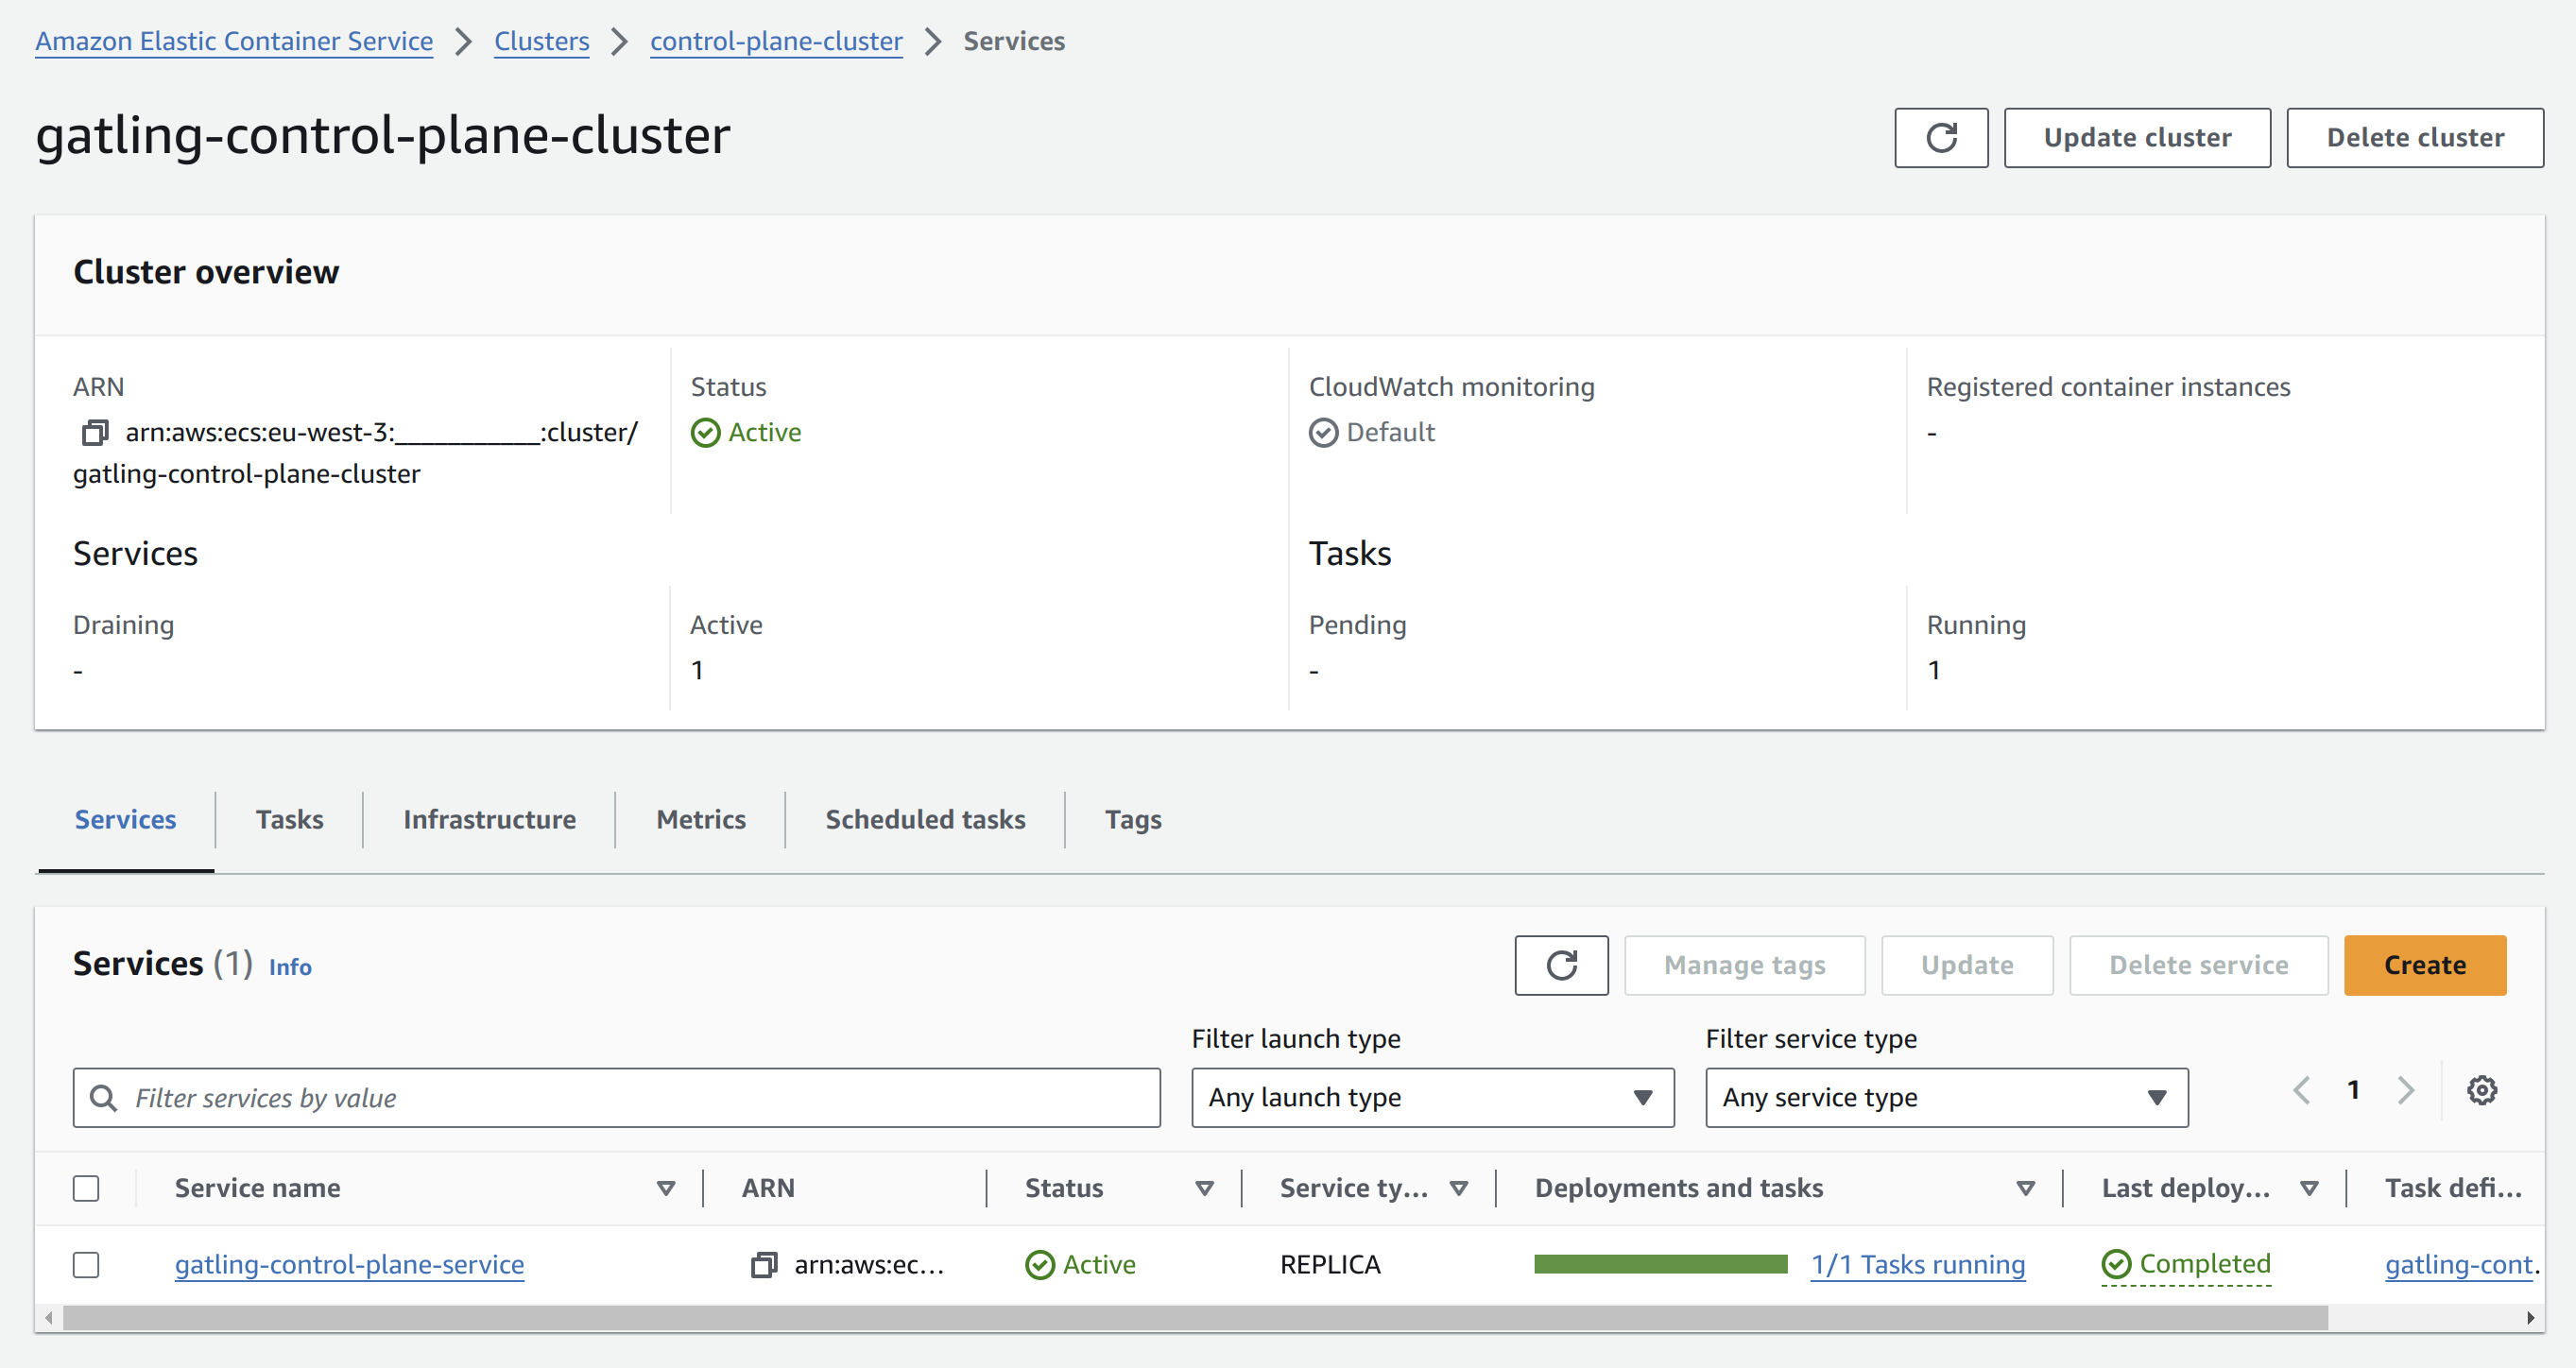
Task: Click the Update cluster button
Action: (x=2137, y=137)
